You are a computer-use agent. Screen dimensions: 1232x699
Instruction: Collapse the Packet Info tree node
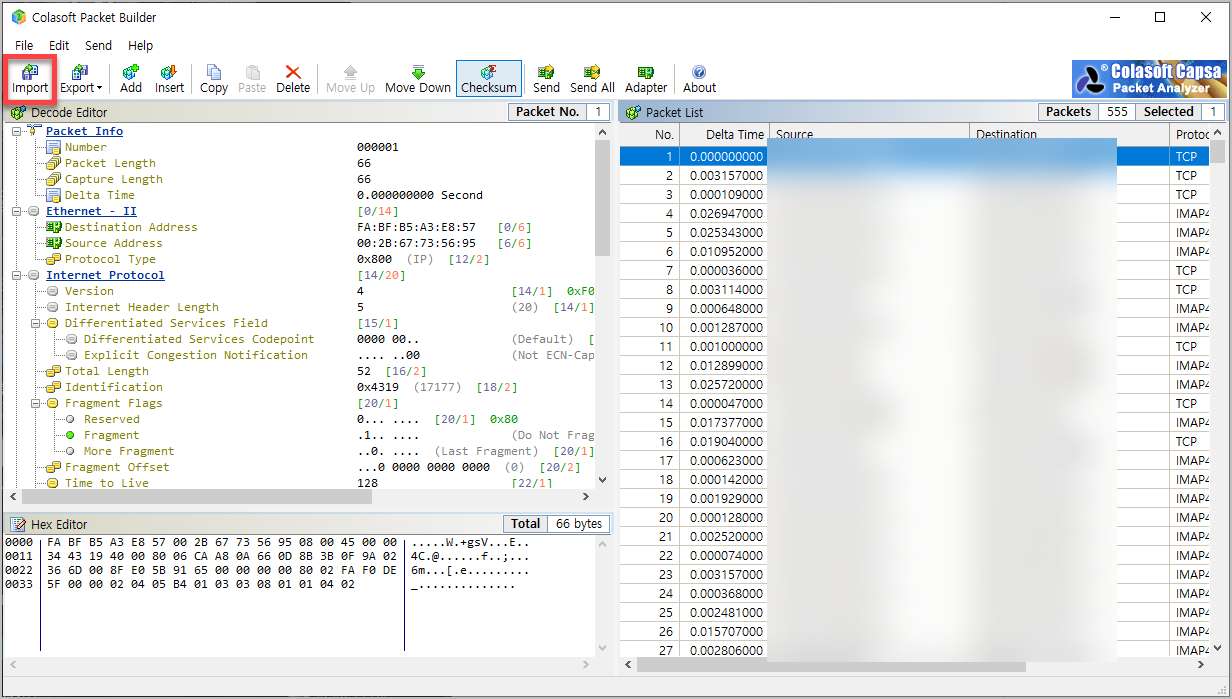point(16,131)
